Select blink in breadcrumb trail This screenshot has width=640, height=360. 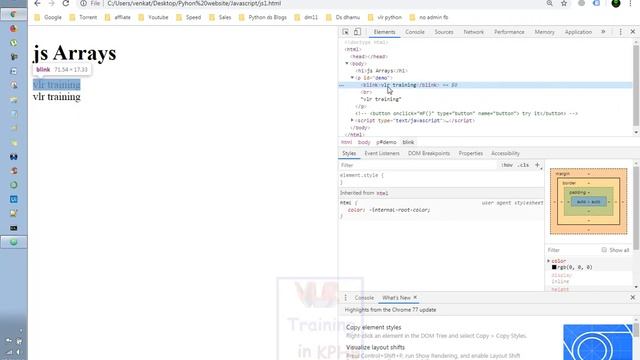(408, 142)
